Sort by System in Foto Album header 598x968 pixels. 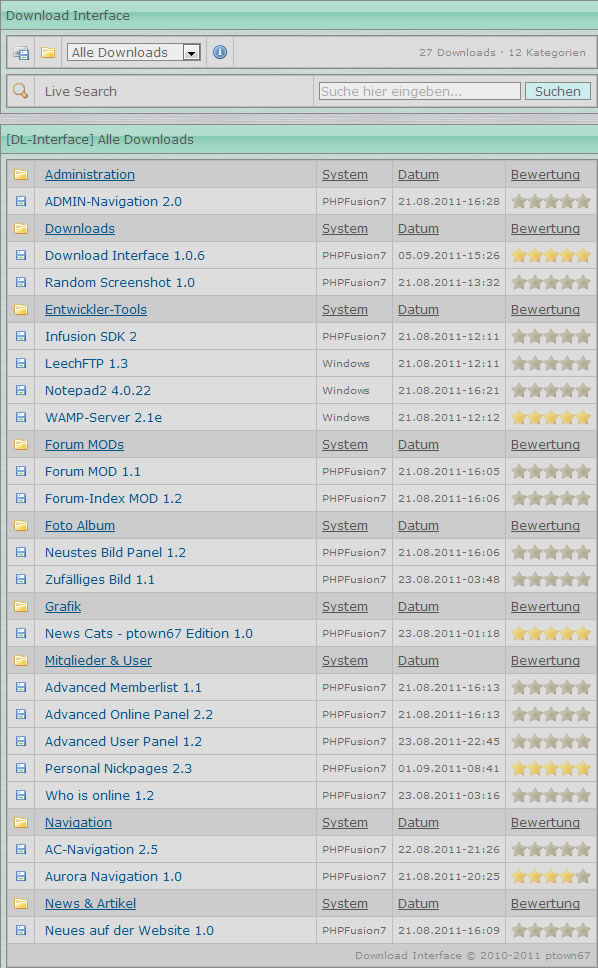[x=344, y=525]
